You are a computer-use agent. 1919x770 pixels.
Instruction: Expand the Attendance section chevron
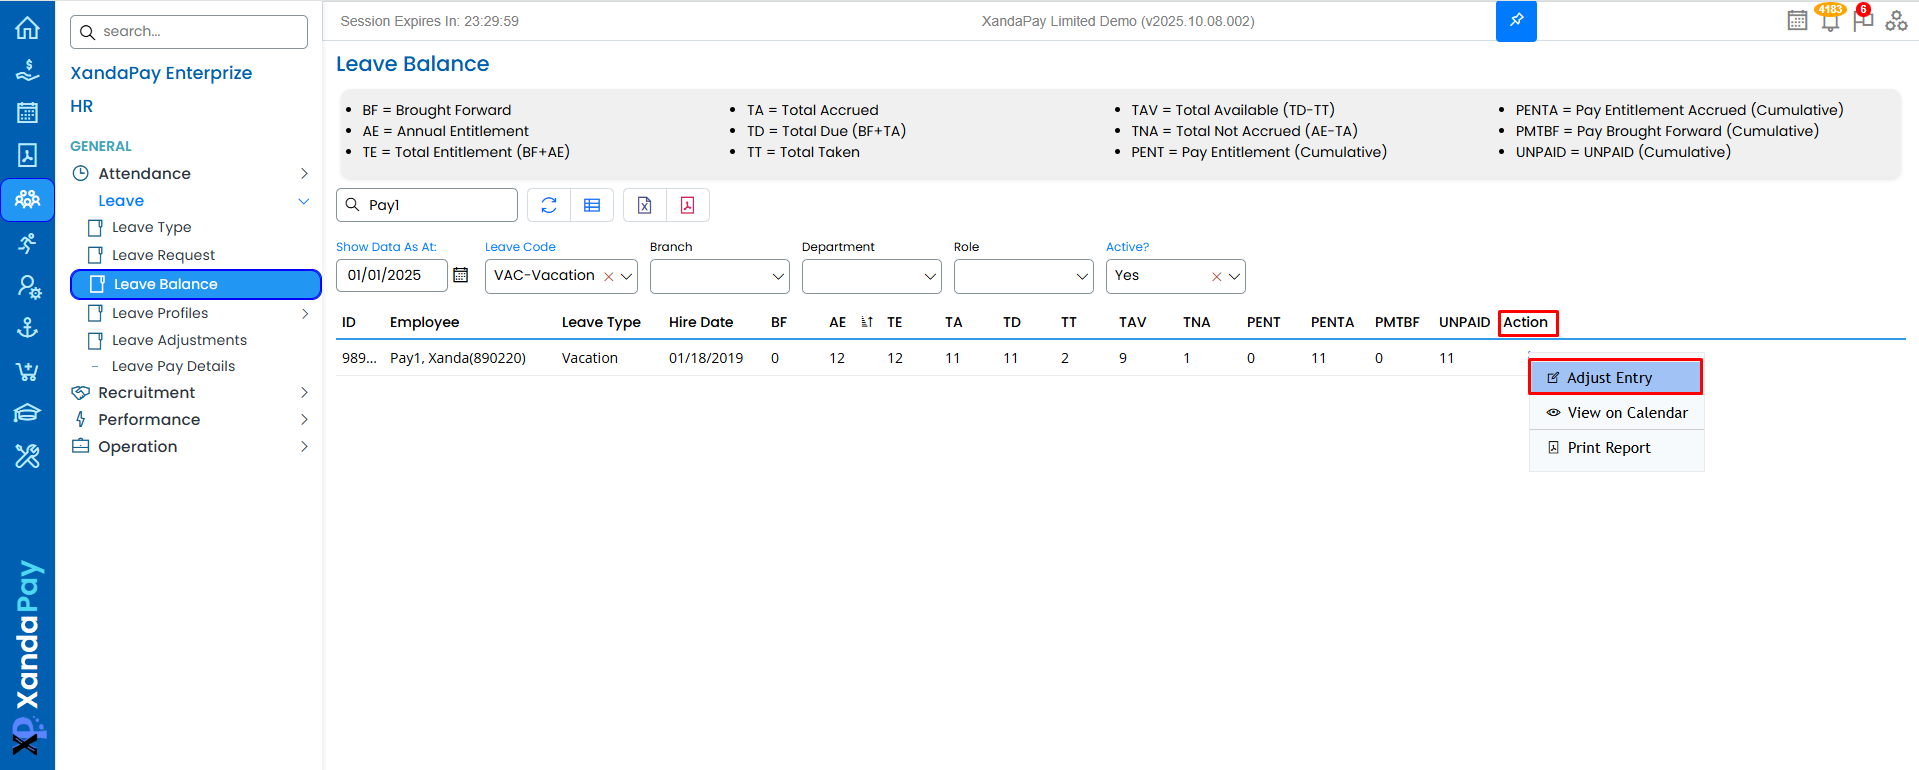click(x=304, y=174)
